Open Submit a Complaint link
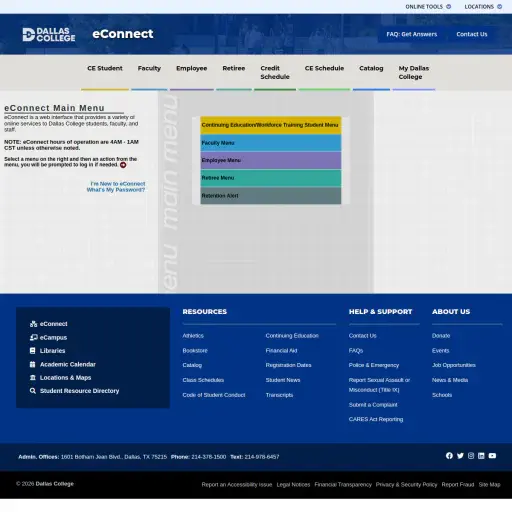512x512 pixels. pyautogui.click(x=373, y=405)
